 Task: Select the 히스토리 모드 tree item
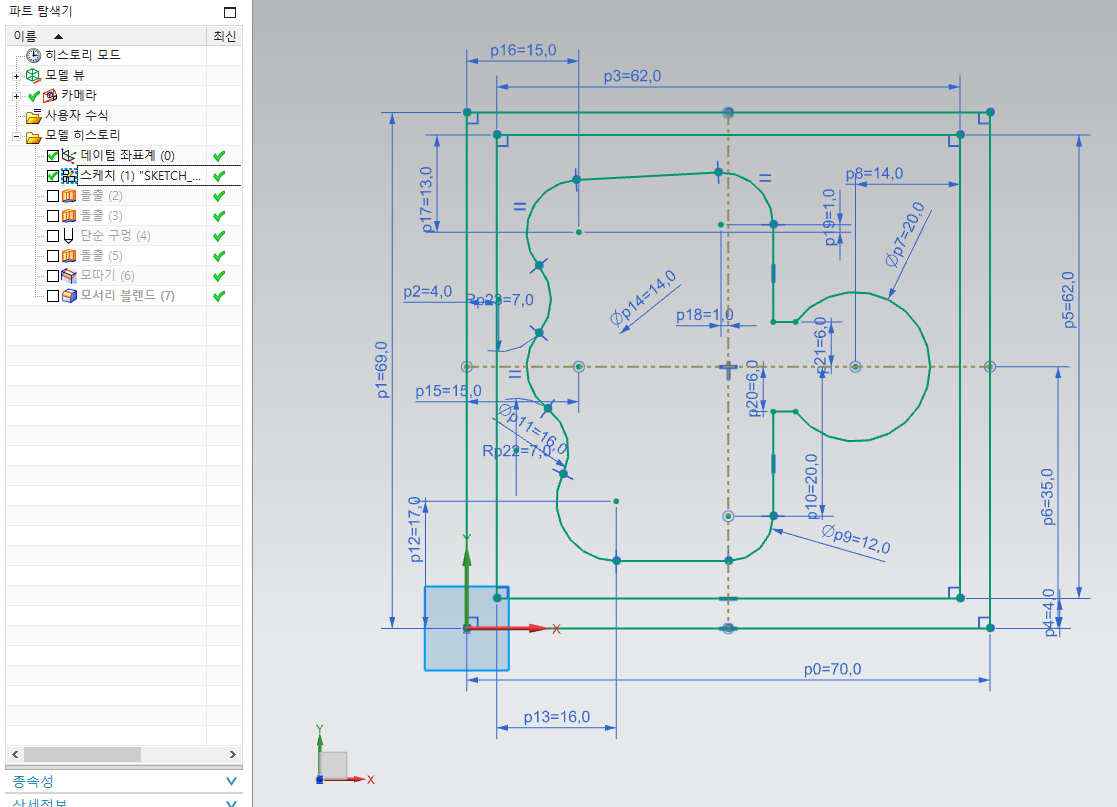coord(83,55)
